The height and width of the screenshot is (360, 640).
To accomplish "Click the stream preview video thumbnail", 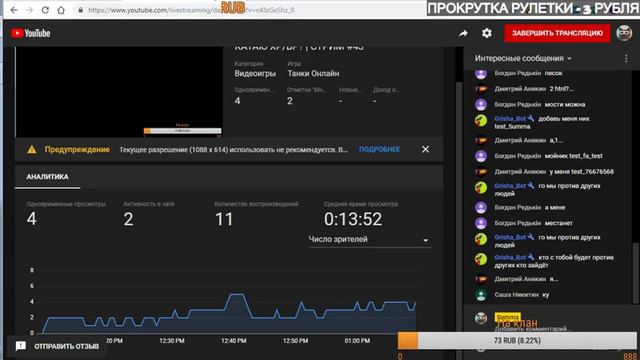I will point(119,92).
